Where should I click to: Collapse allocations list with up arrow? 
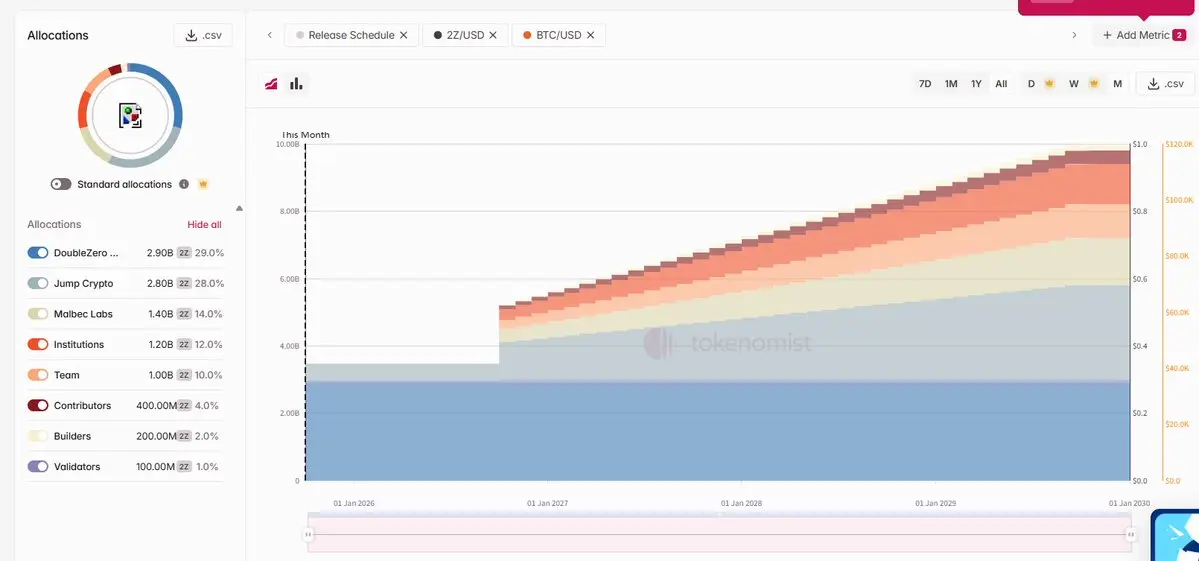pos(239,208)
